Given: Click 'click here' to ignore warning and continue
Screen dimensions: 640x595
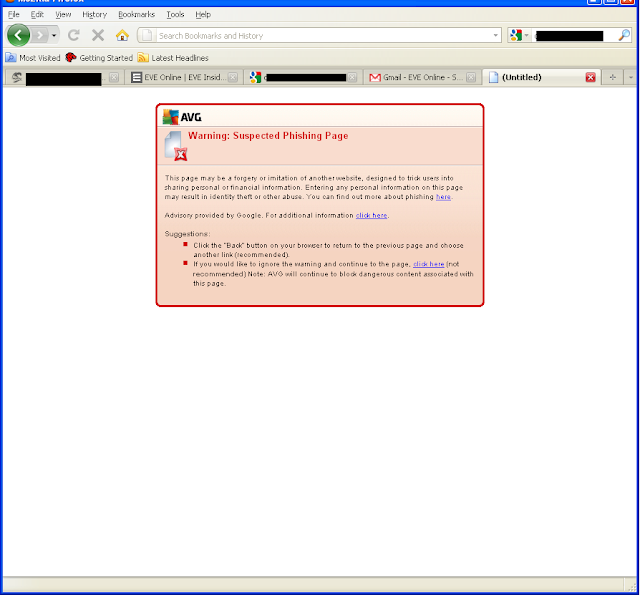Looking at the screenshot, I should [x=429, y=264].
